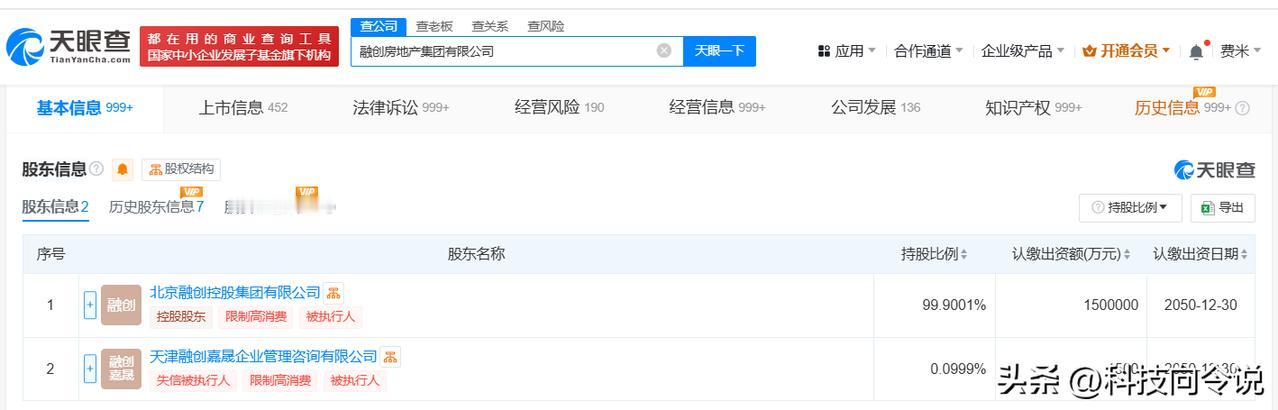Click the help icon next to 股东信息
This screenshot has height=410, width=1278.
click(97, 169)
